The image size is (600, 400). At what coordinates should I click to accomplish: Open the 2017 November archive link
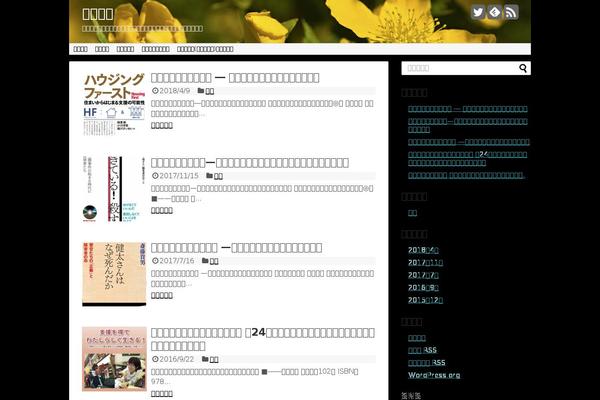pyautogui.click(x=425, y=263)
